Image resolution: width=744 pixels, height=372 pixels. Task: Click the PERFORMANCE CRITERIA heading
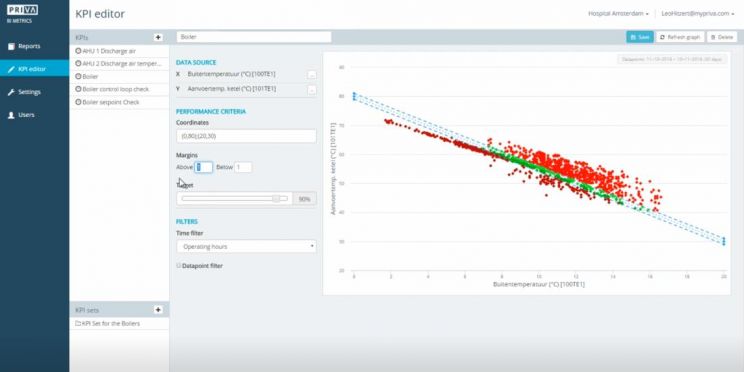[x=211, y=112]
